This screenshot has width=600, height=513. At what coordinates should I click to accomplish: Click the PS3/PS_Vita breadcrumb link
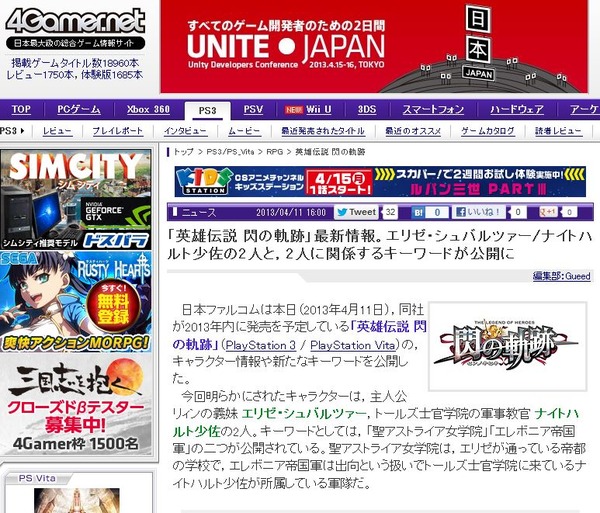[x=230, y=152]
